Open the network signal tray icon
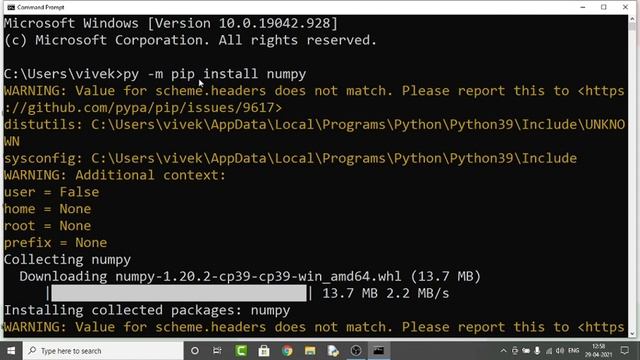The width and height of the screenshot is (640, 360). (549, 351)
